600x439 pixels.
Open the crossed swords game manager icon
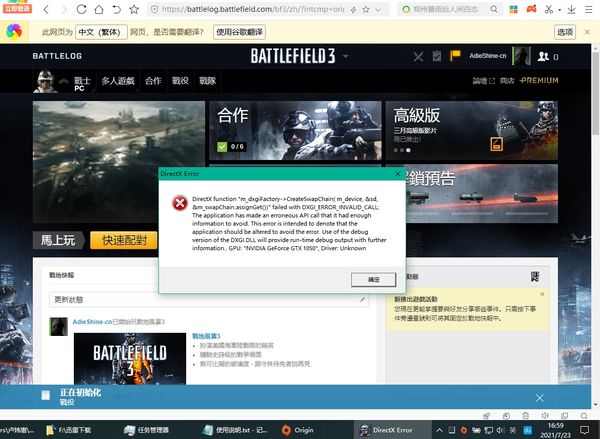[418, 57]
